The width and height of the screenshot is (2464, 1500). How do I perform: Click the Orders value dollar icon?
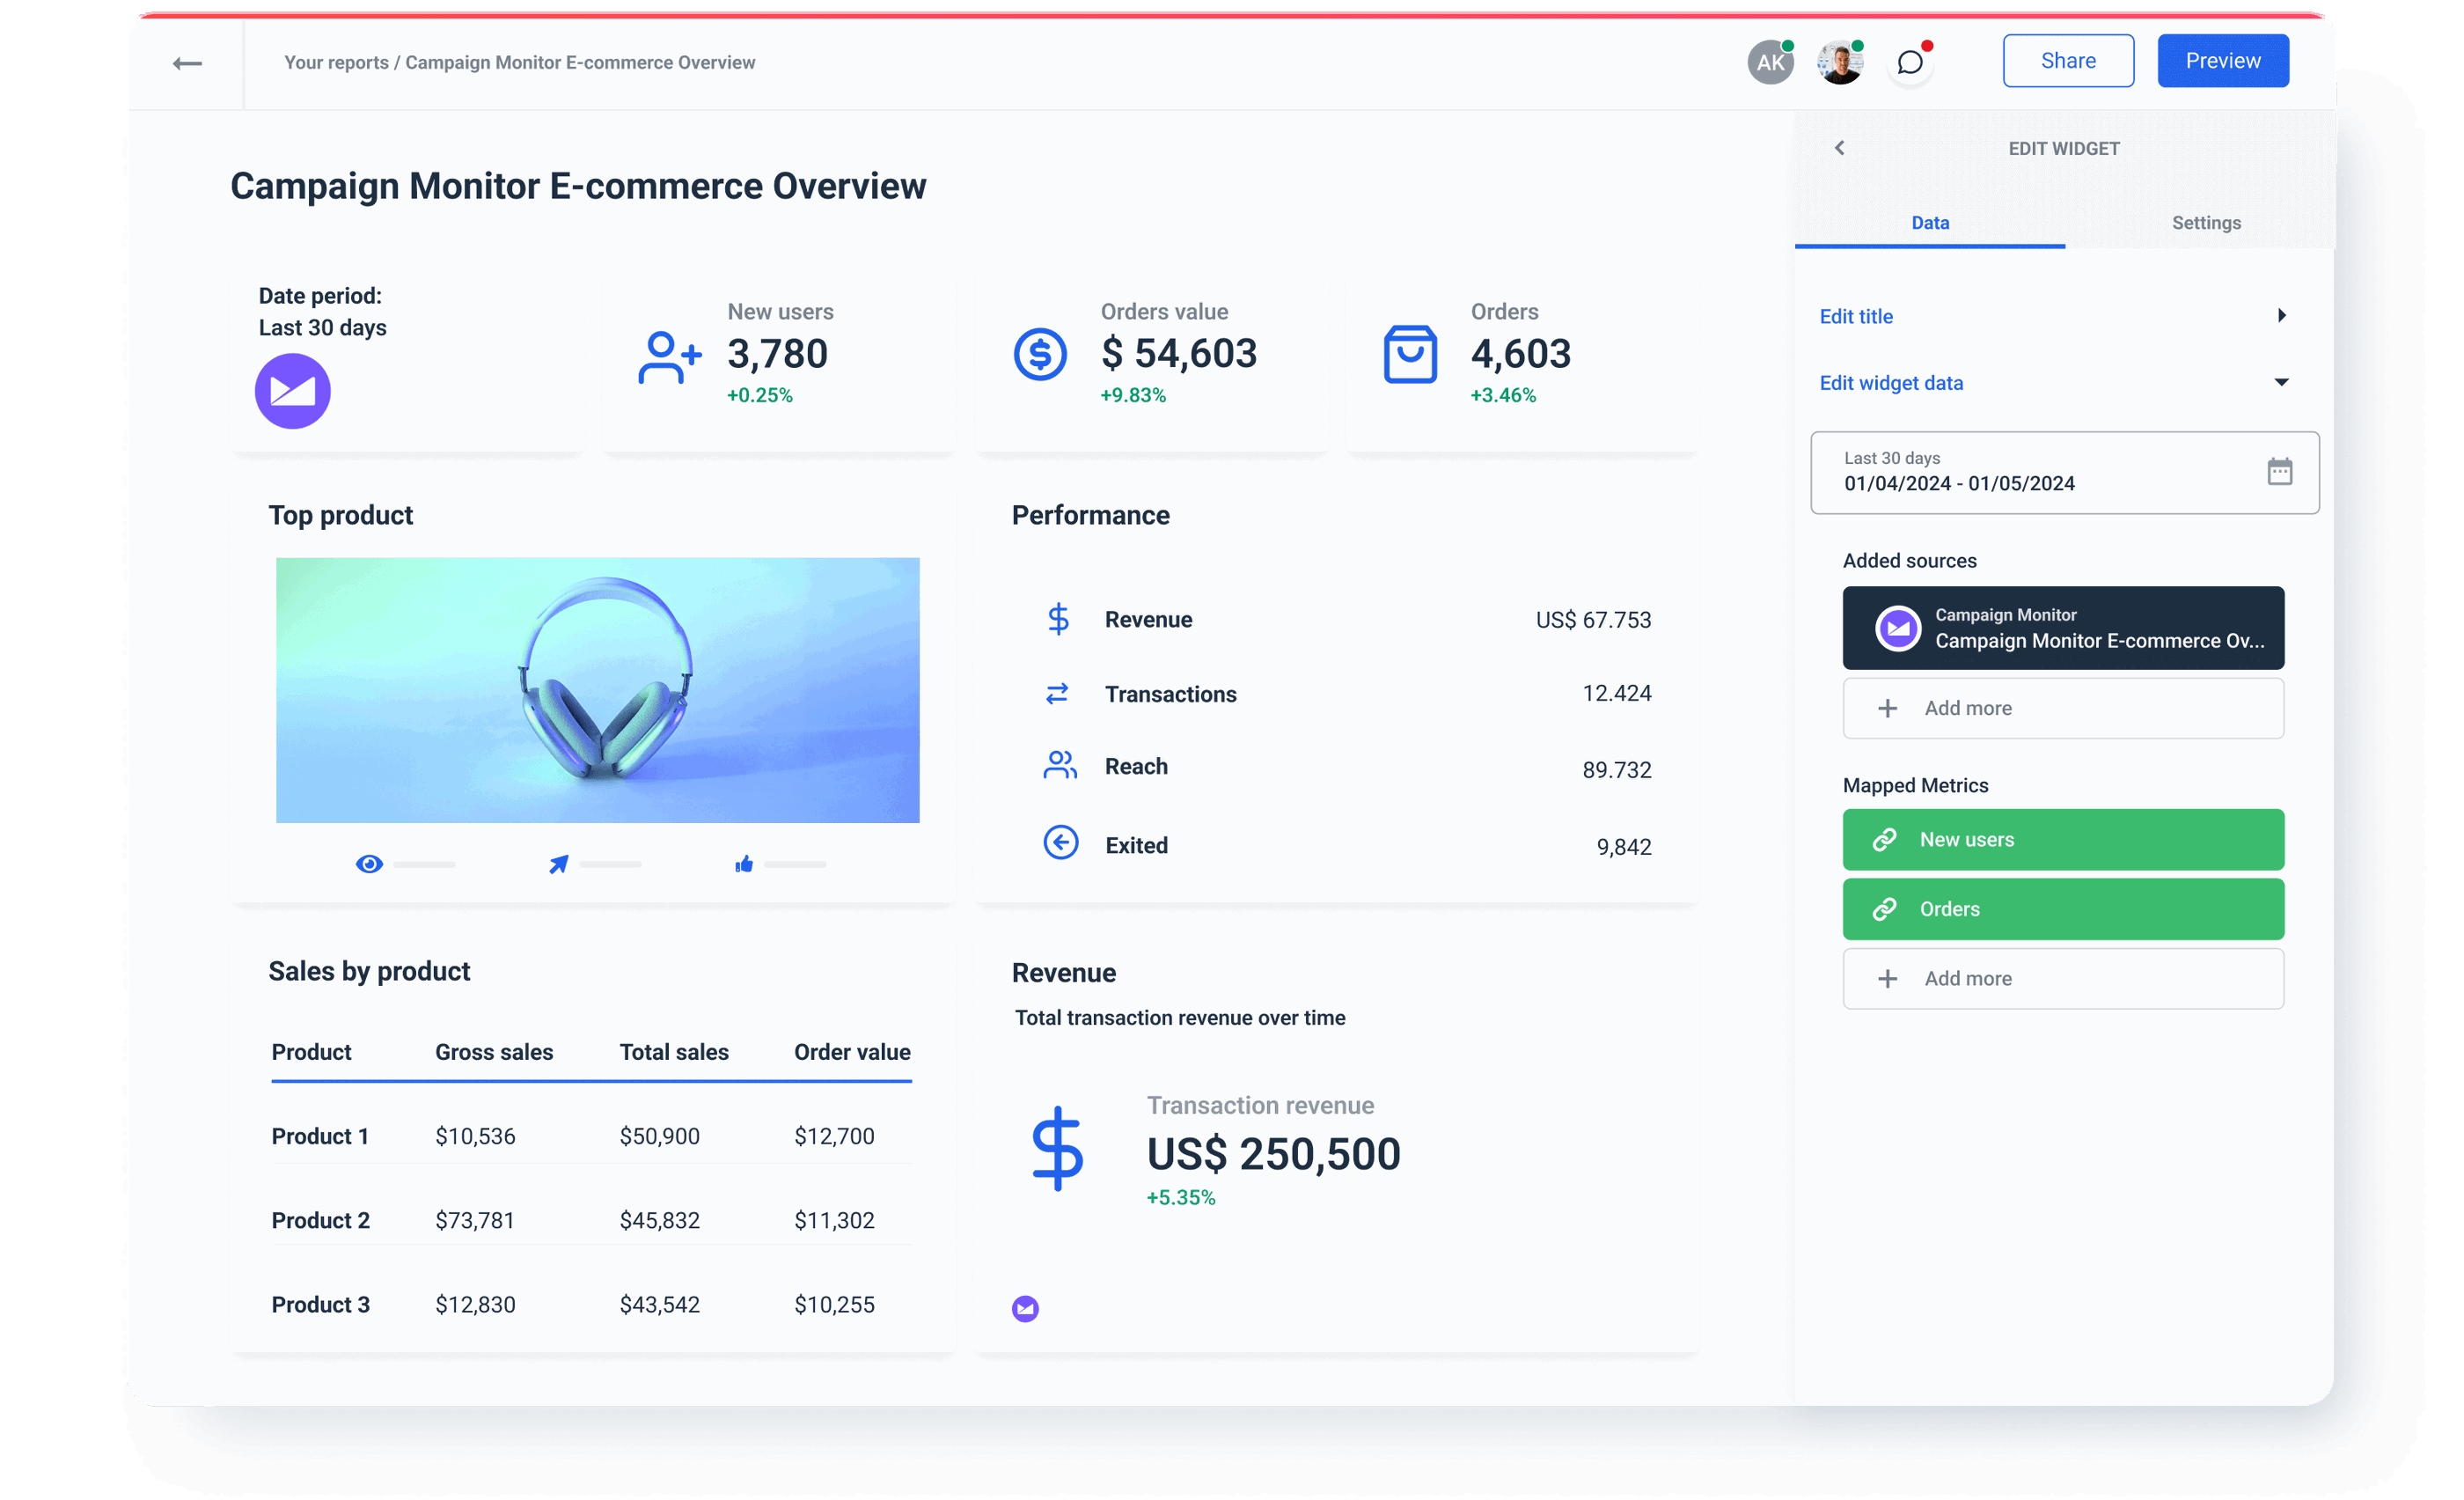[x=1040, y=353]
